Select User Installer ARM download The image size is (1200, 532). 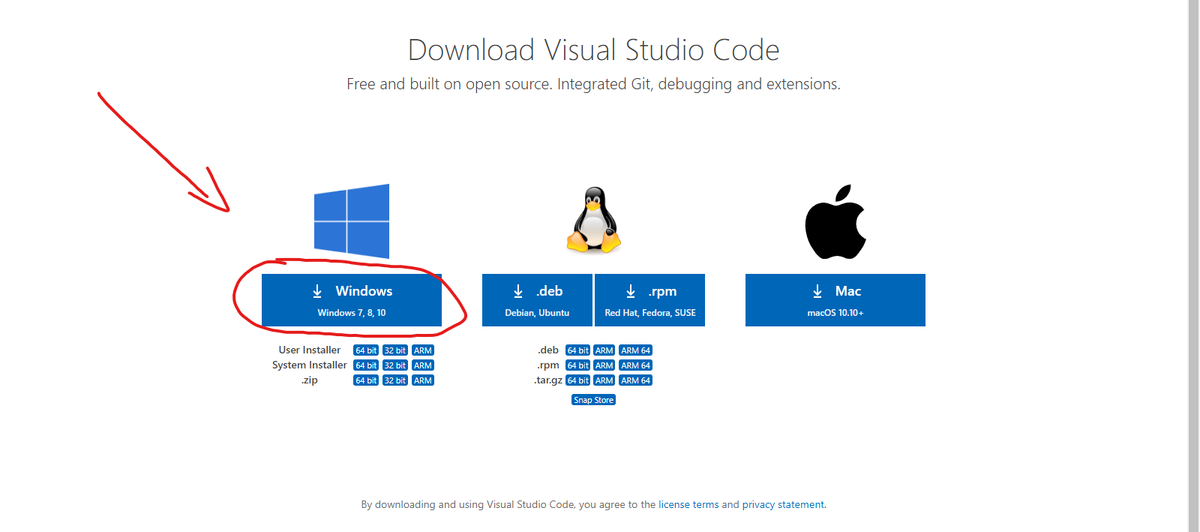[x=422, y=350]
